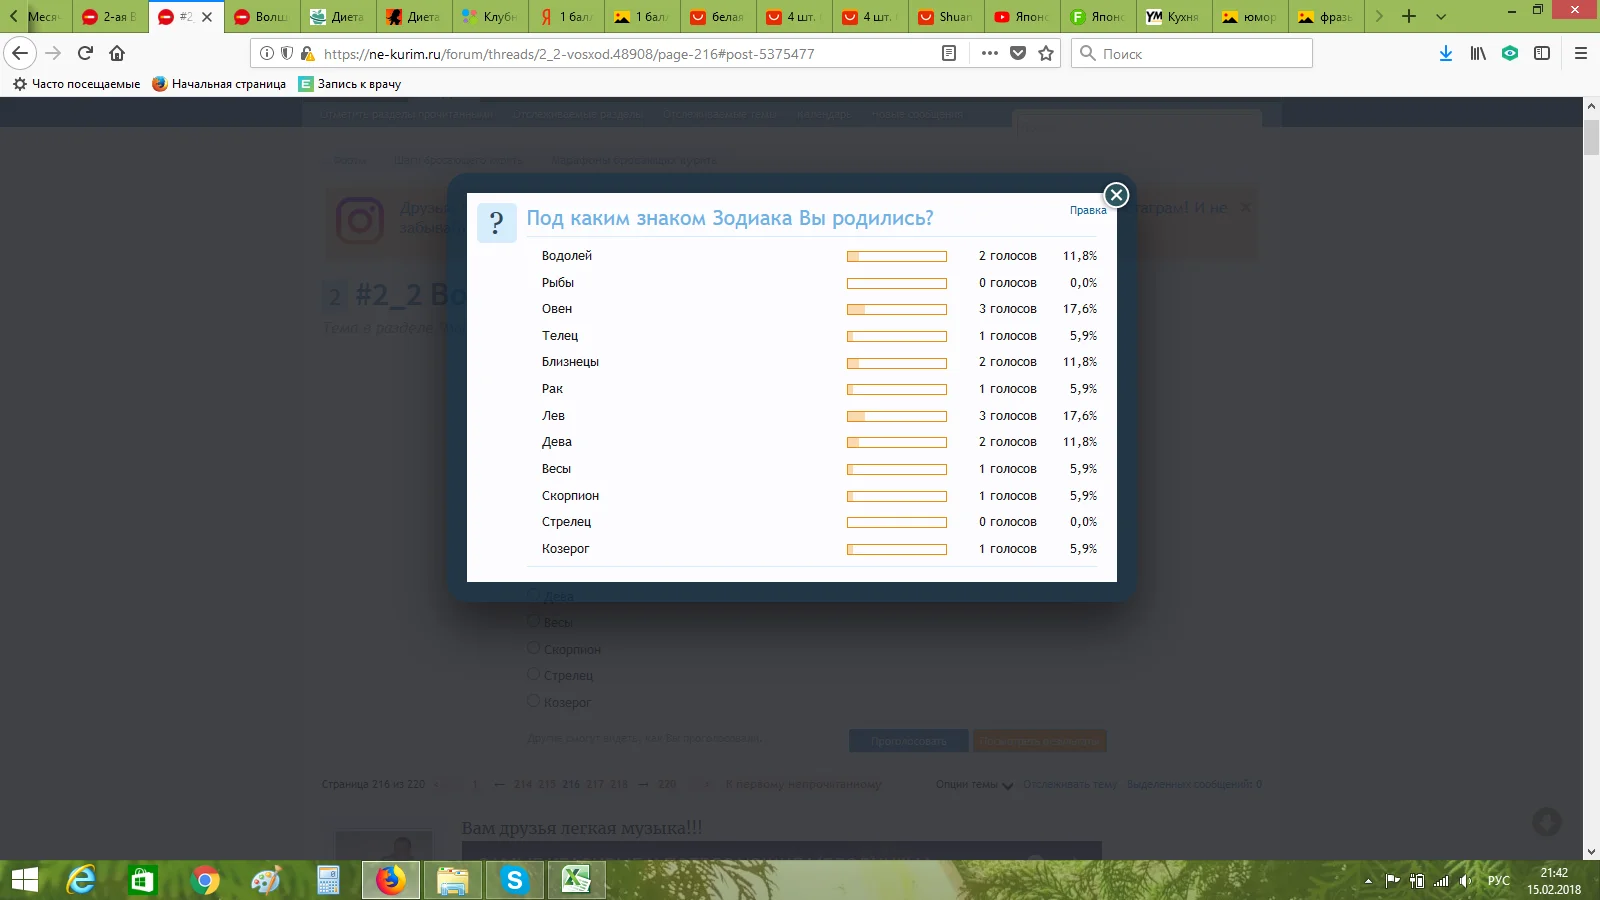Switch to the Клубн tab
Image resolution: width=1600 pixels, height=900 pixels.
tap(490, 17)
